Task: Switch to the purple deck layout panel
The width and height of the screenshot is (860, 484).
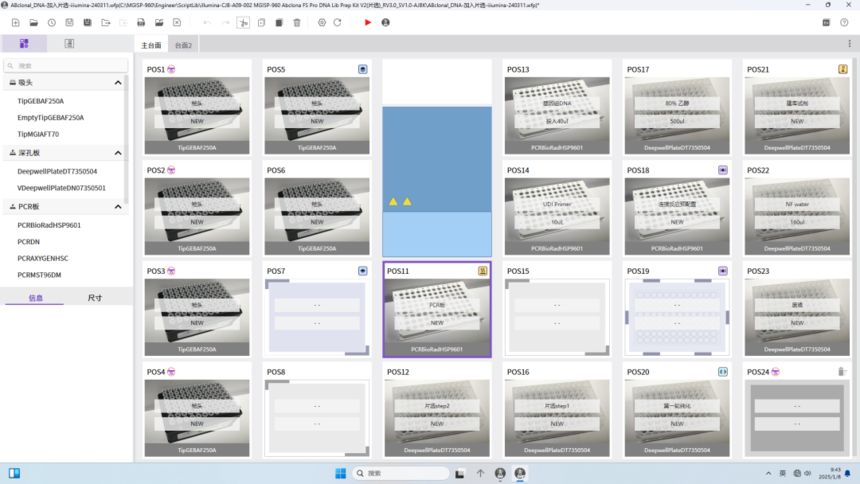Action: point(24,43)
